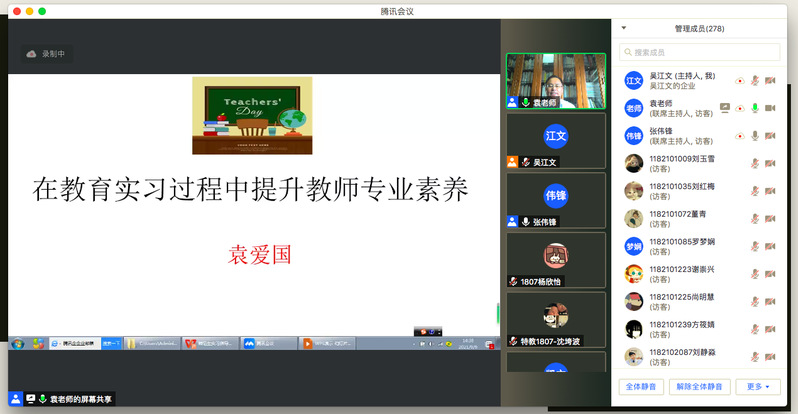Click the 全体静音 button
The height and width of the screenshot is (414, 798).
coord(641,387)
